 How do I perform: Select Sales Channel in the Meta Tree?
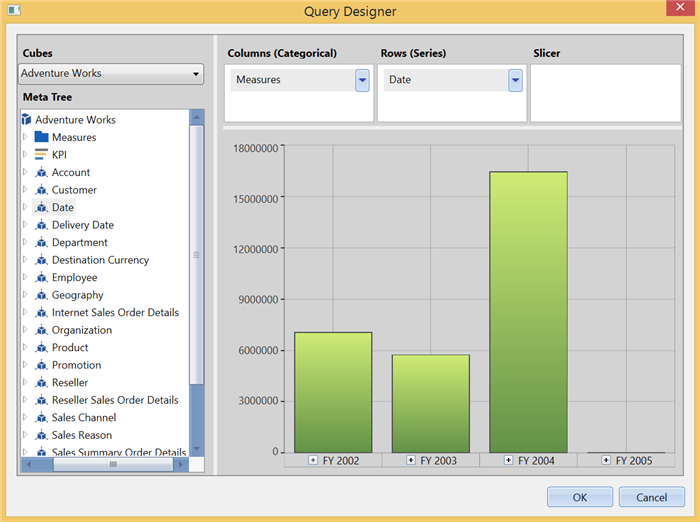[84, 418]
